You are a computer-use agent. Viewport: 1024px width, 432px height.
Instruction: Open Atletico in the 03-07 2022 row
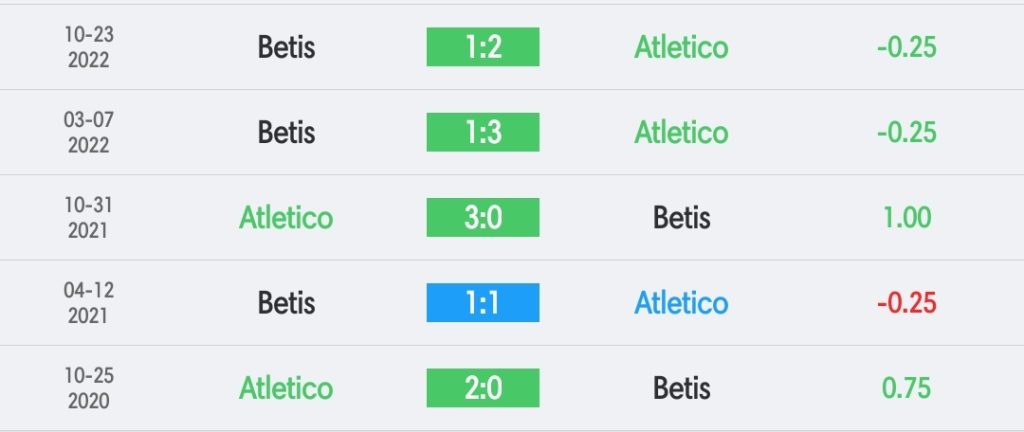point(681,132)
